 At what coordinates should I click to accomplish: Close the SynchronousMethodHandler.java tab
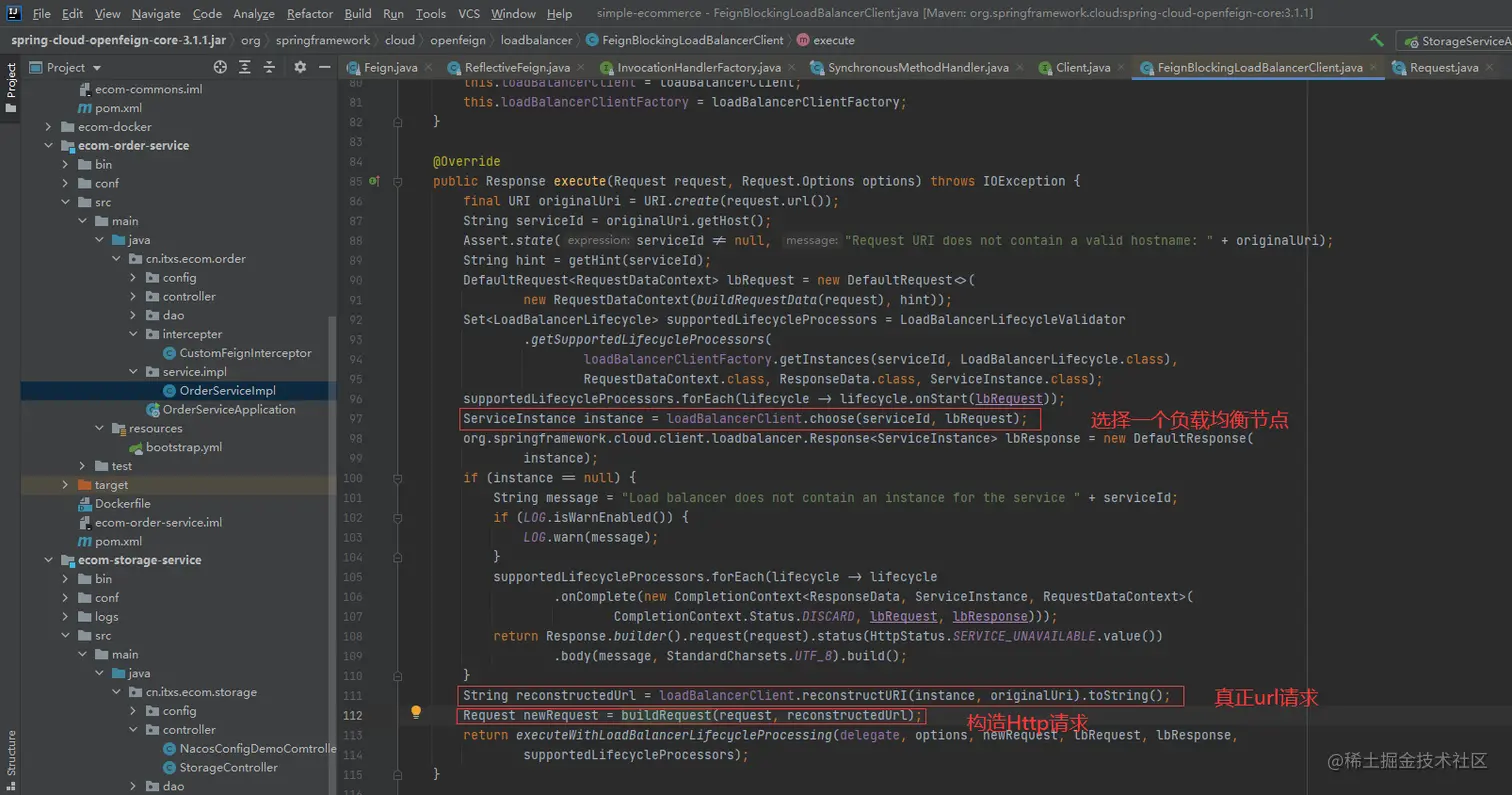click(x=1020, y=68)
